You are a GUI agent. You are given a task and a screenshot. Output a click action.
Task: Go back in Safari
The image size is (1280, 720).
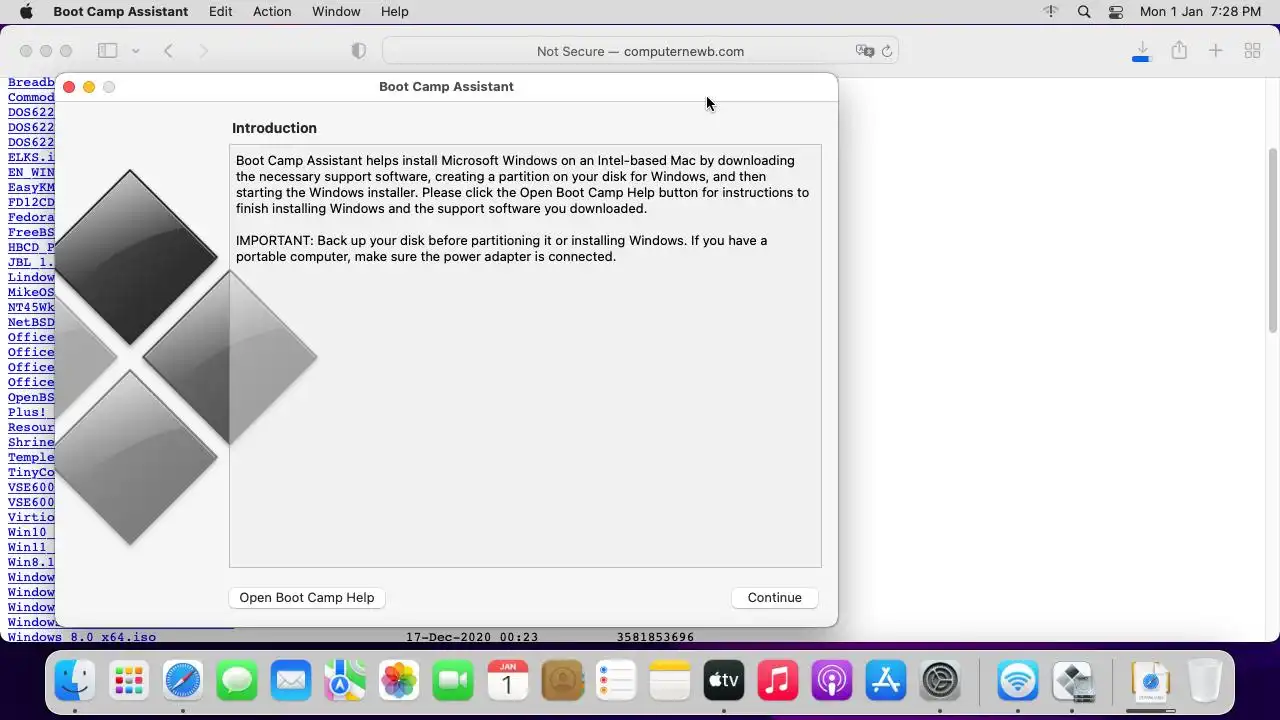[169, 51]
